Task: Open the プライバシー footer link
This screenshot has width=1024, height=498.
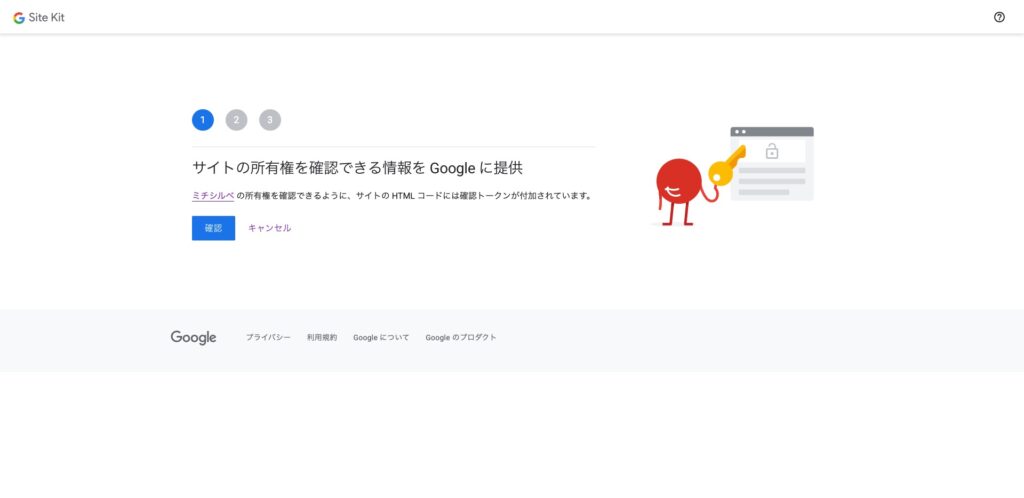Action: click(x=268, y=338)
